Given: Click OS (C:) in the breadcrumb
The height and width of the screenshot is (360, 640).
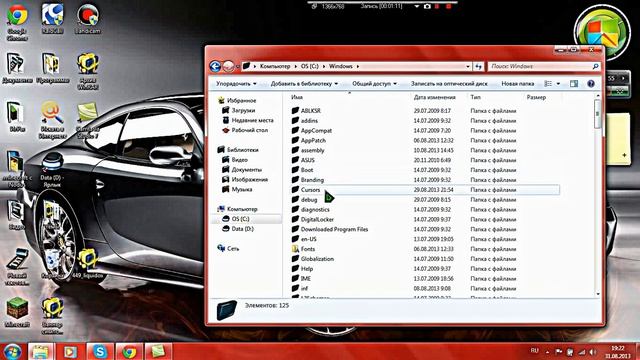Looking at the screenshot, I should tap(309, 66).
